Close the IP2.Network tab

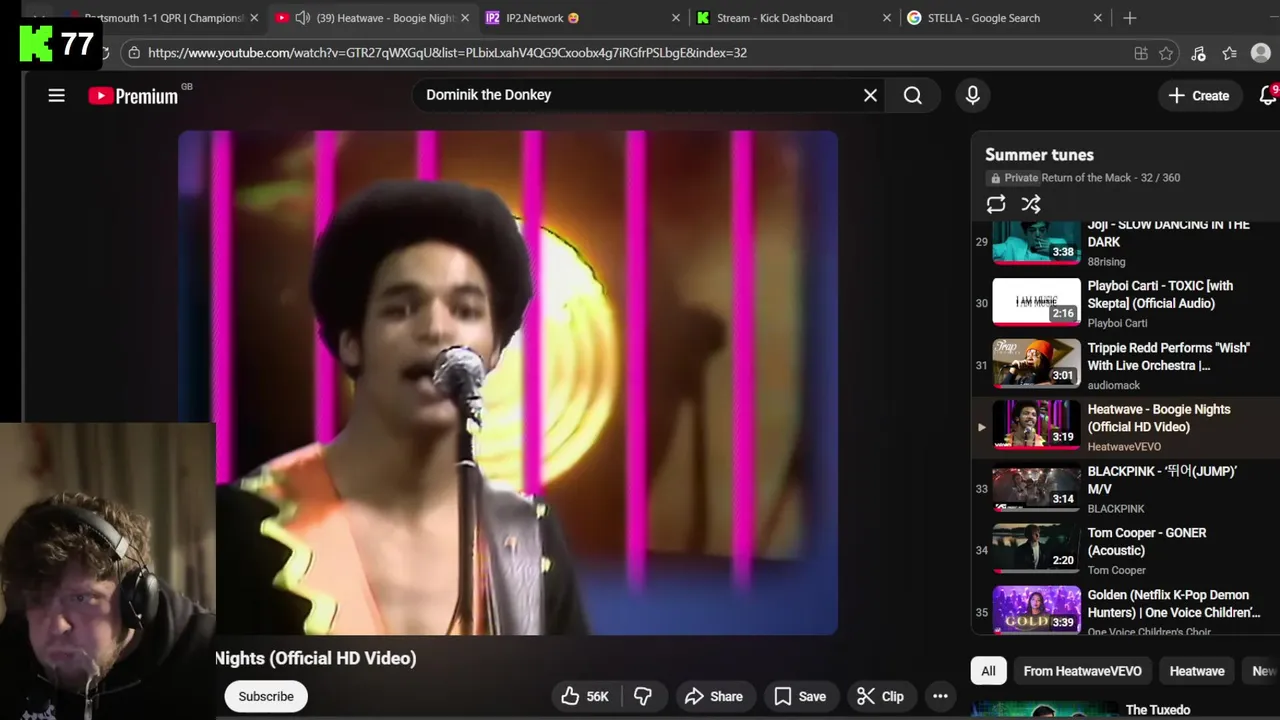tap(676, 18)
